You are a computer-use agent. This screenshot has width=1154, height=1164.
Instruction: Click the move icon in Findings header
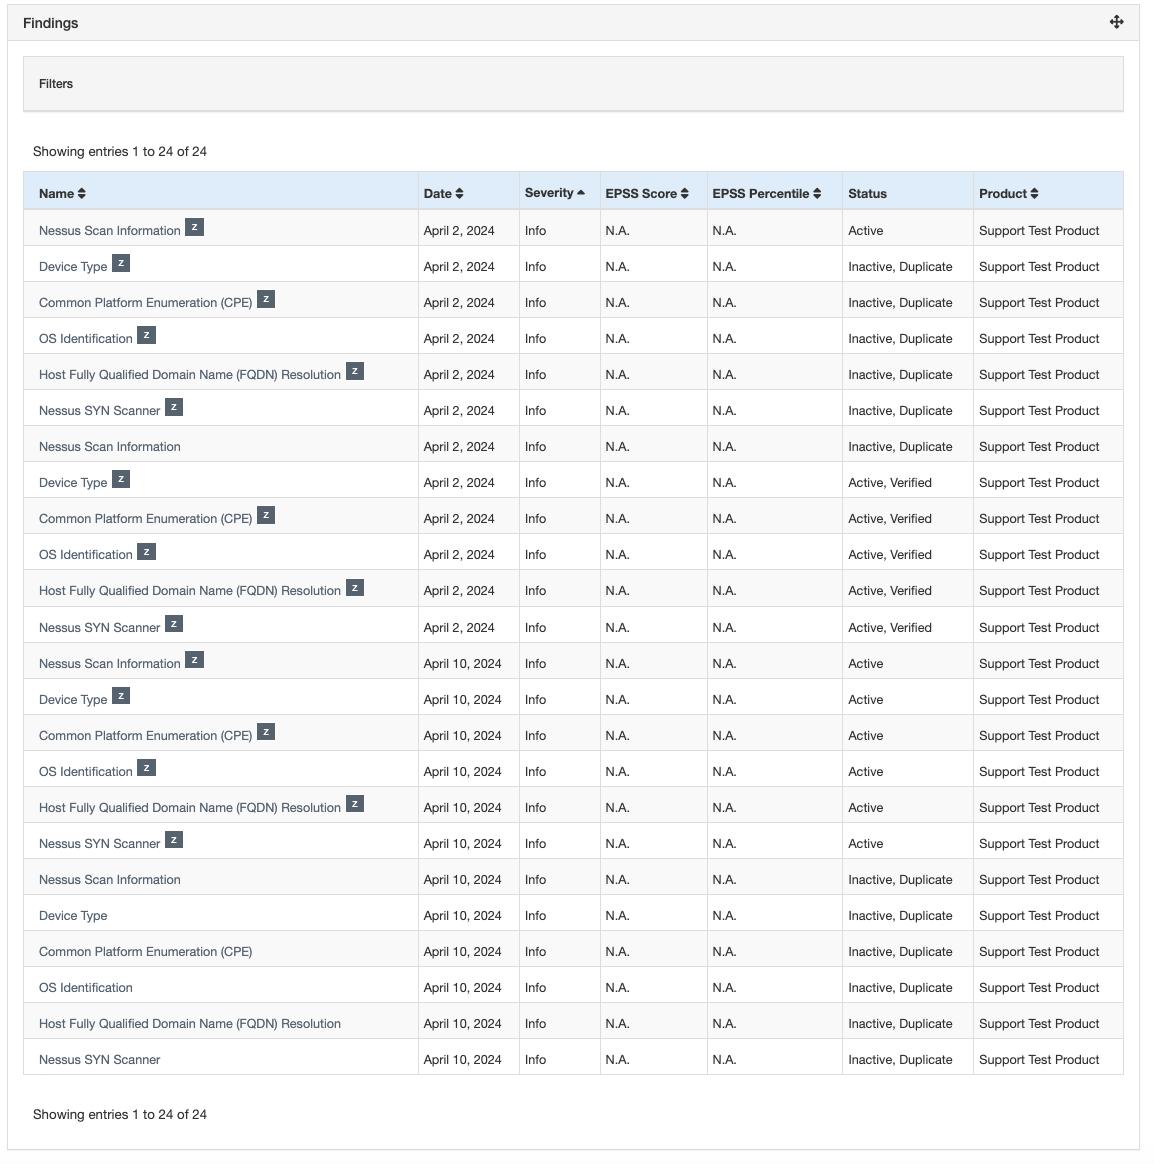(x=1116, y=22)
